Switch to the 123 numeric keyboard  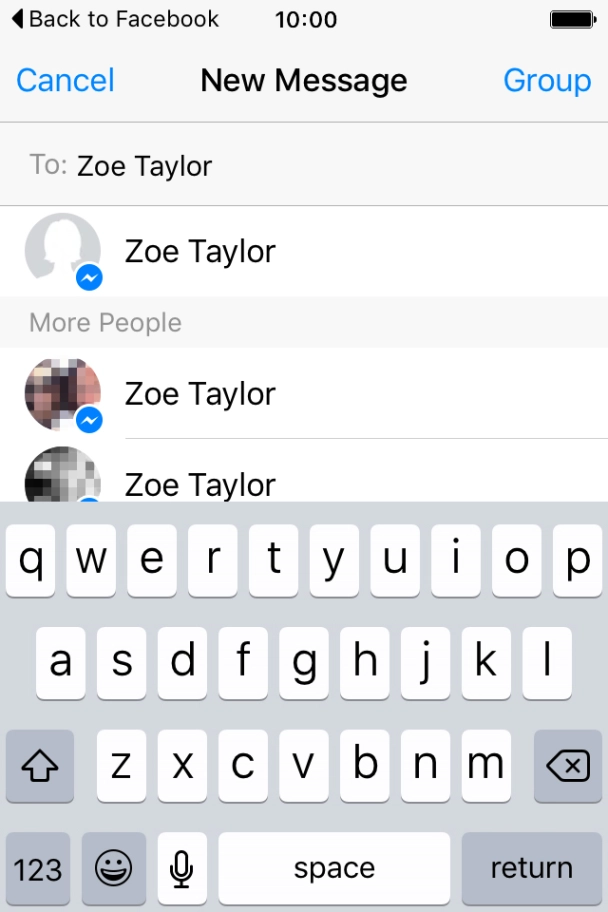pos(39,868)
